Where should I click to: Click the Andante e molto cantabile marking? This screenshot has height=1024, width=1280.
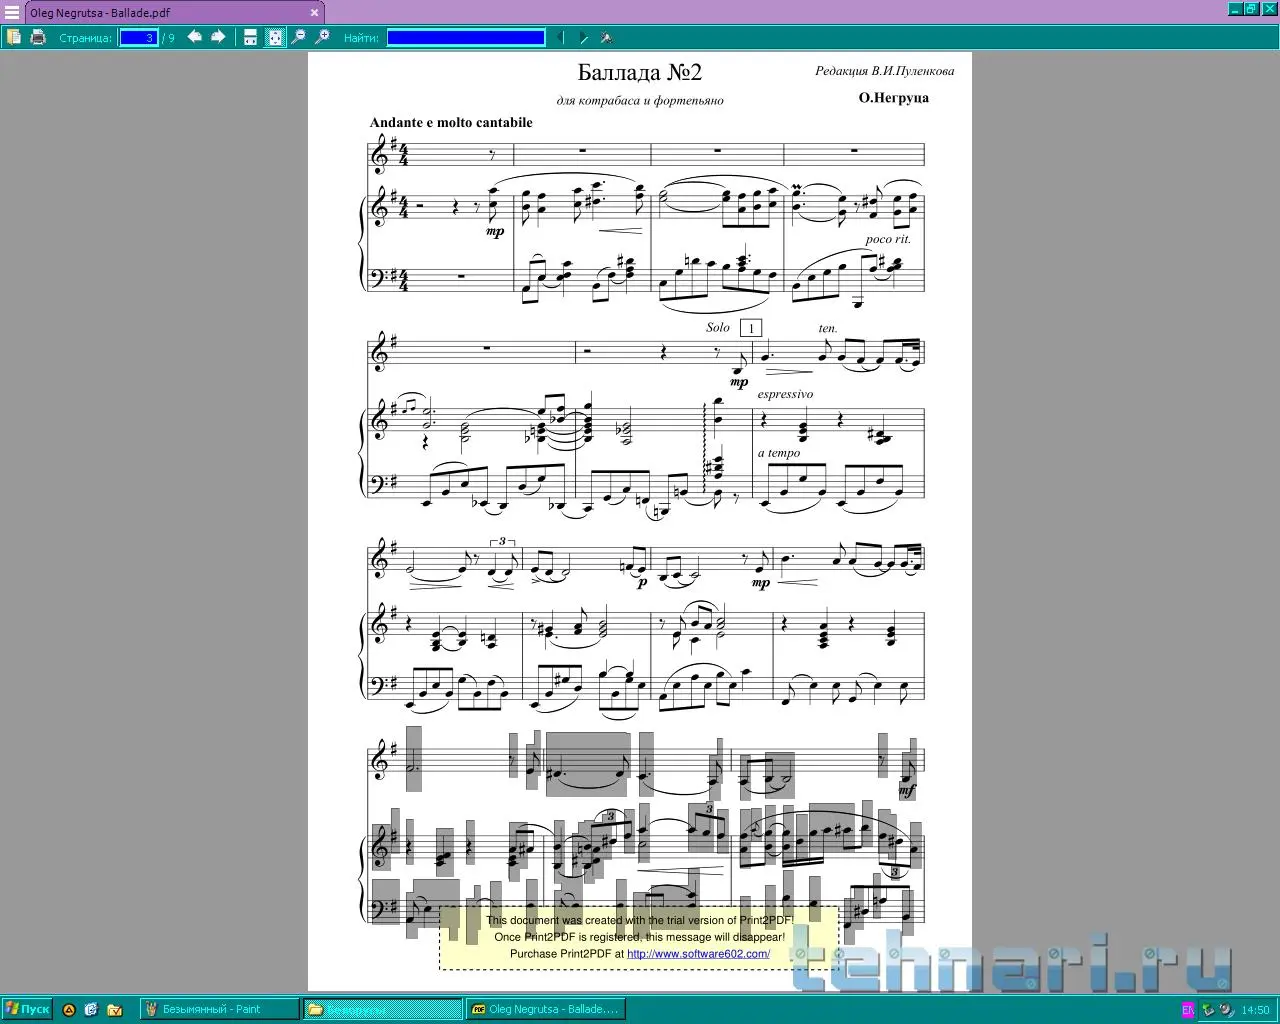[x=451, y=122]
